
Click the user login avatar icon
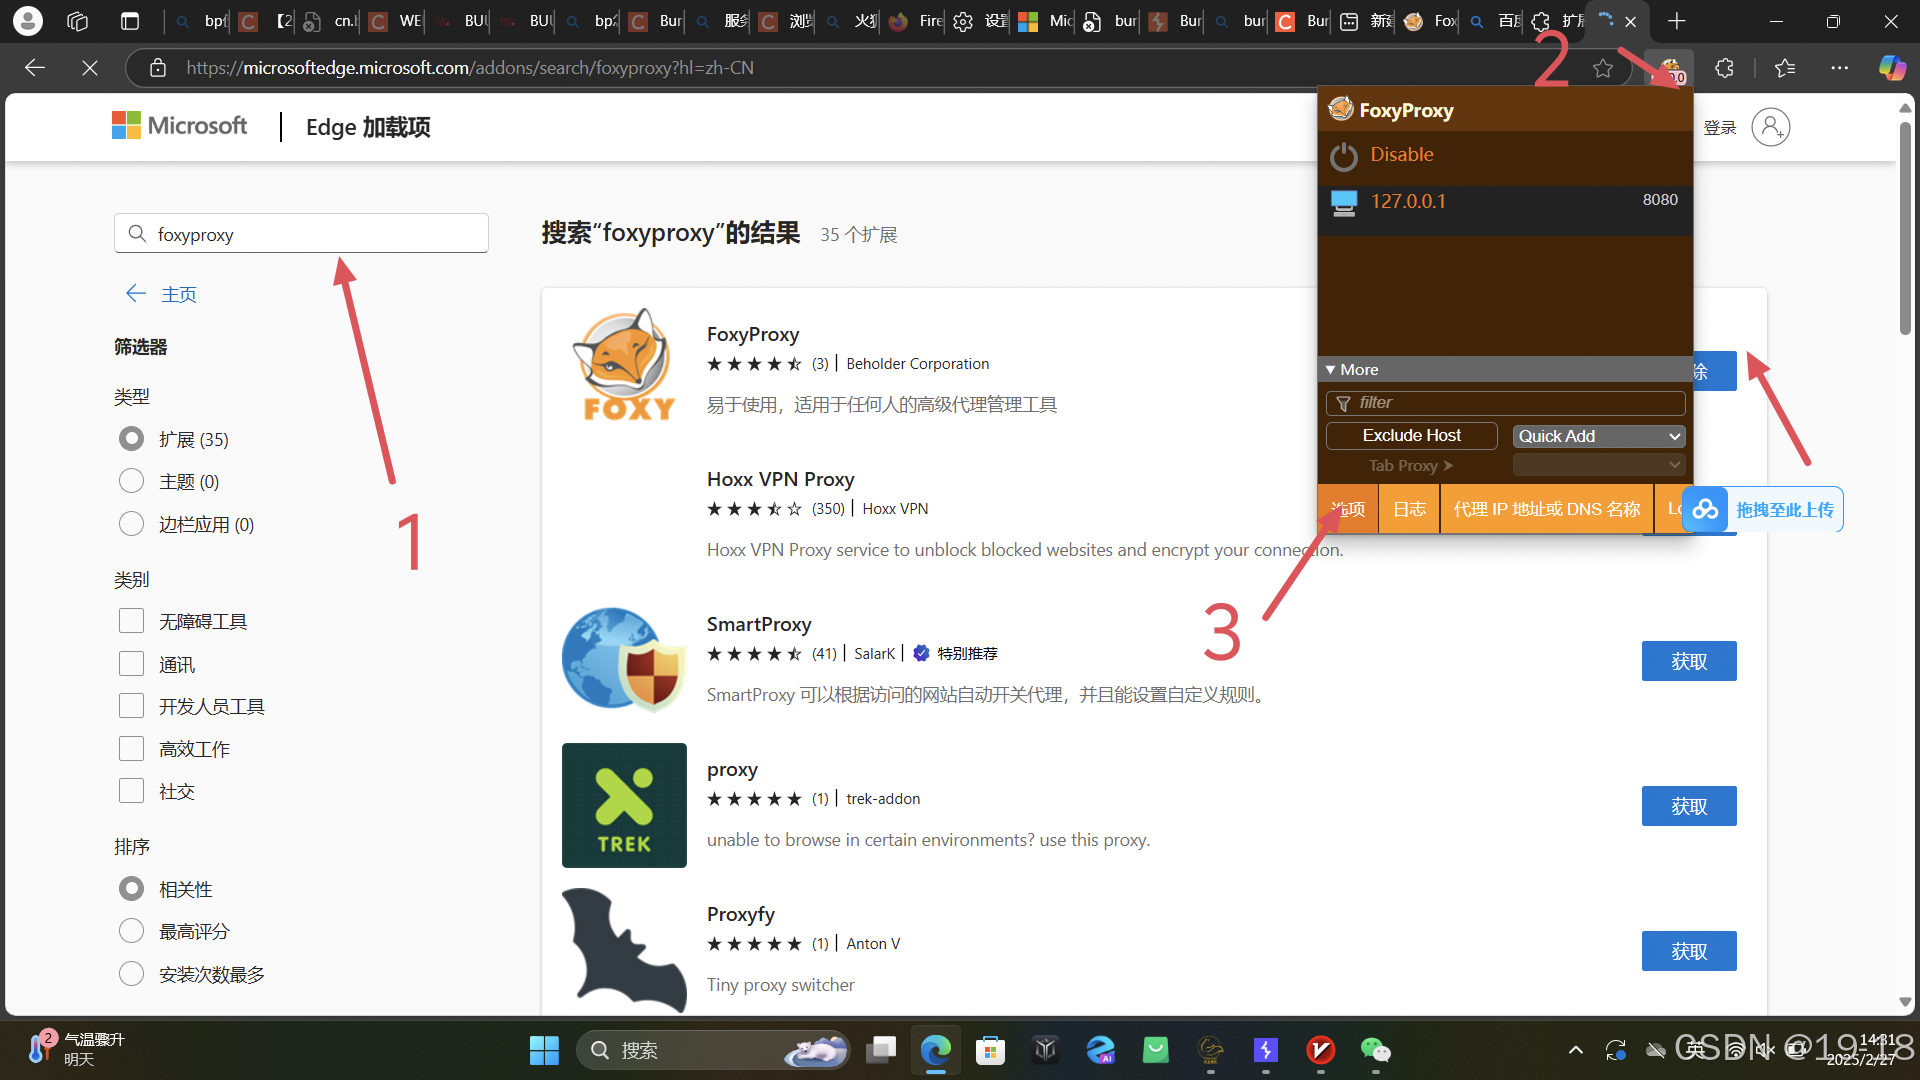point(1770,127)
